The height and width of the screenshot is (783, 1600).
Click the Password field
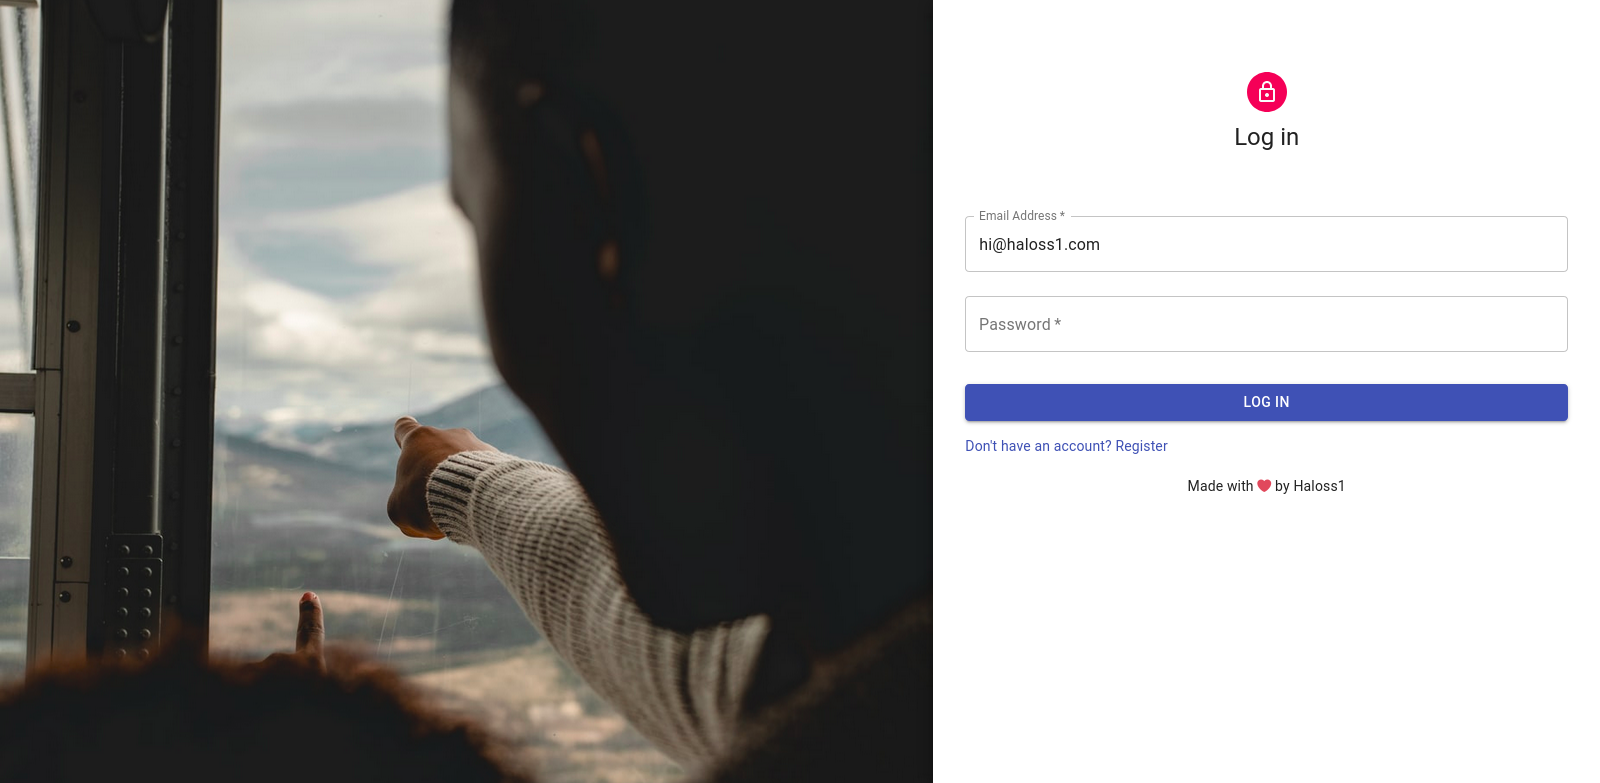pyautogui.click(x=1266, y=324)
